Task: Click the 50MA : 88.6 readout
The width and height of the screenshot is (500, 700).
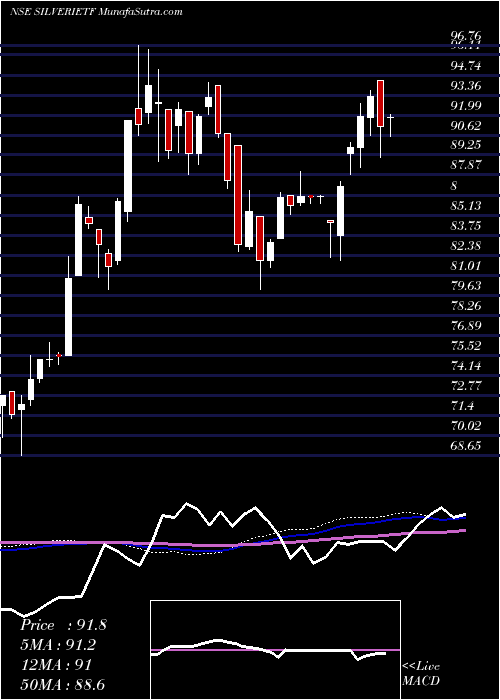Action: [x=62, y=685]
